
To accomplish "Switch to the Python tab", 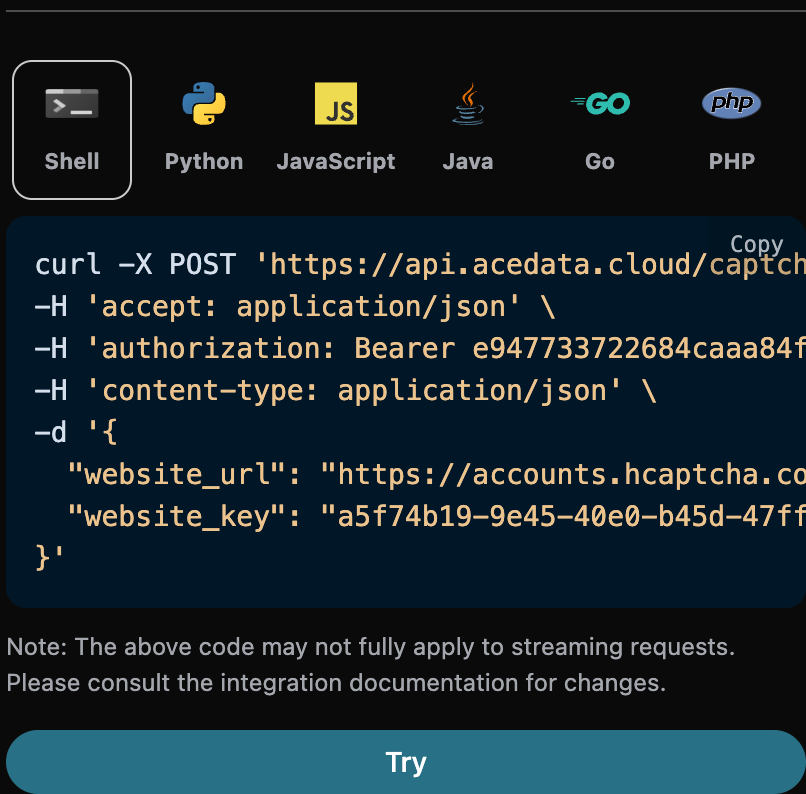I will (x=203, y=161).
